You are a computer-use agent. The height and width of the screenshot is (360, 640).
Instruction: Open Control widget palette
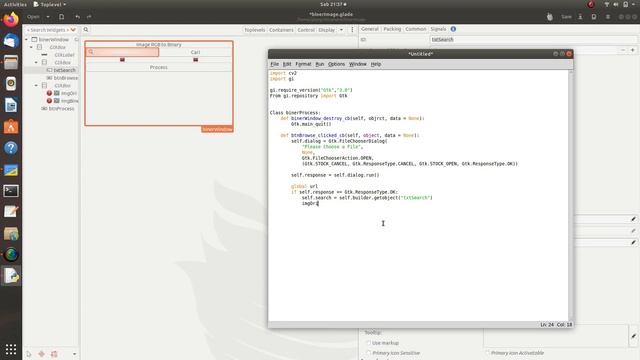(306, 30)
